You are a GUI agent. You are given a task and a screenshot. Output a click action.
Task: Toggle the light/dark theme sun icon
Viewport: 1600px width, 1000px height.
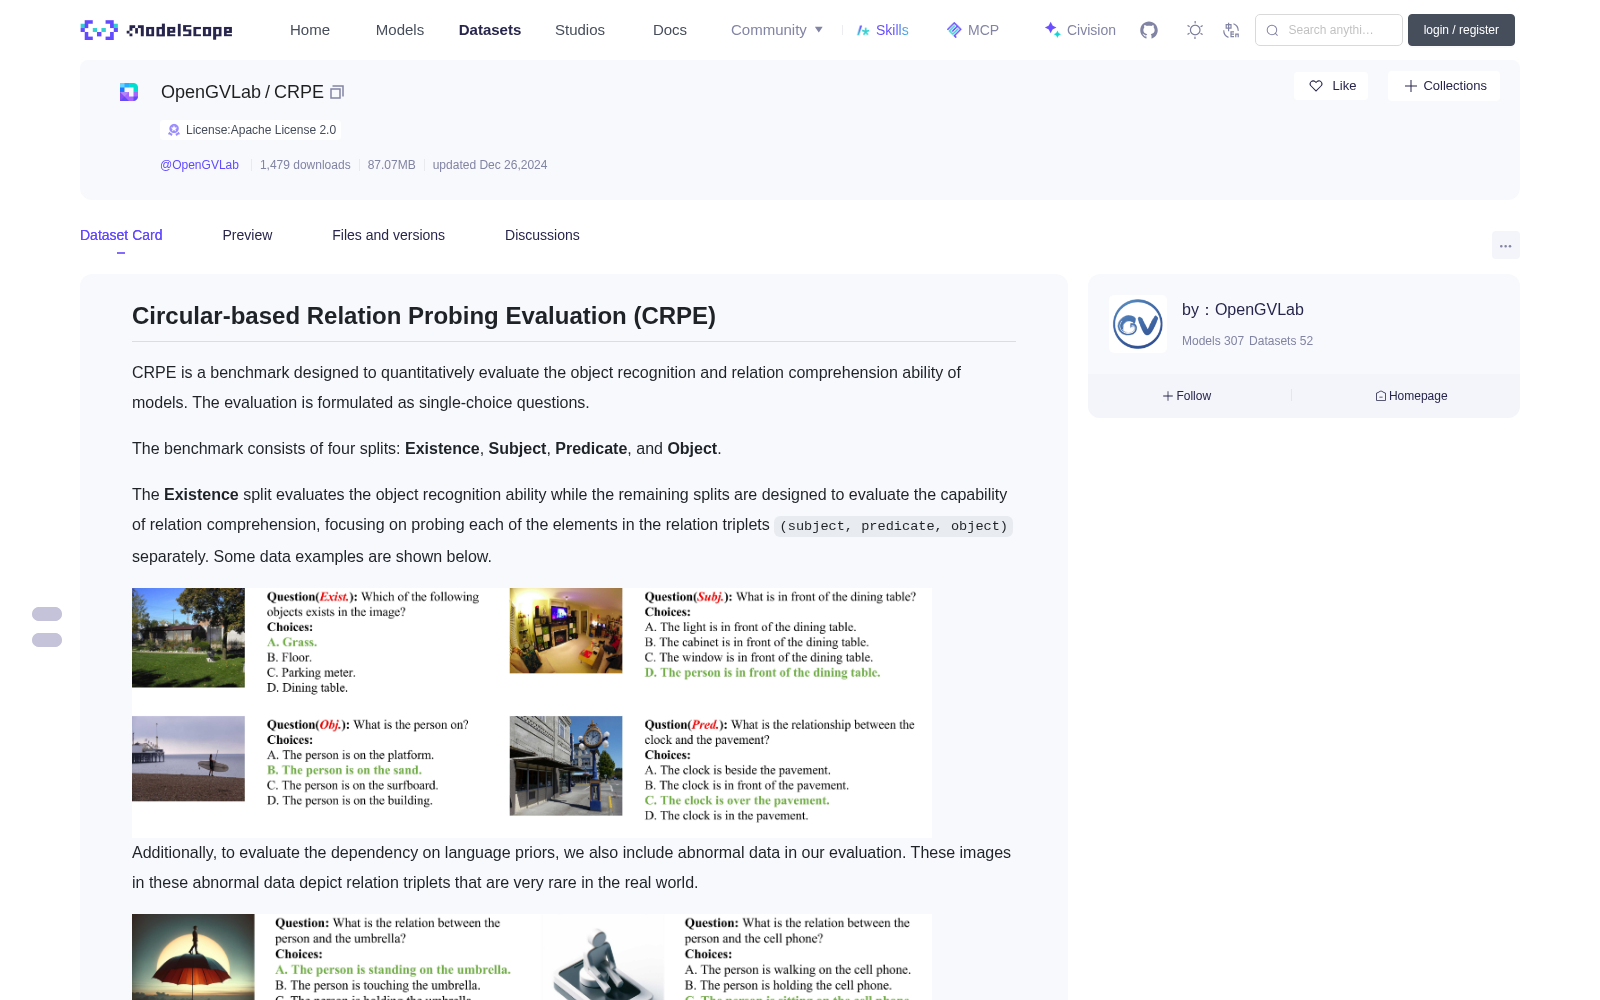pyautogui.click(x=1195, y=30)
